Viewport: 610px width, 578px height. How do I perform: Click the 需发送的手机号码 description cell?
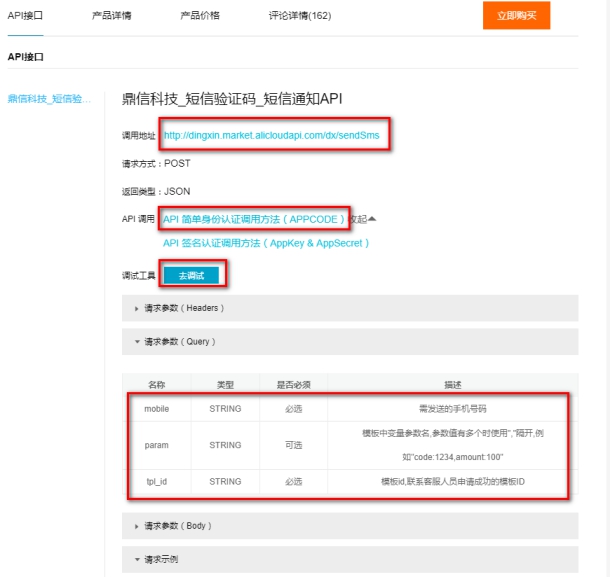click(x=453, y=409)
